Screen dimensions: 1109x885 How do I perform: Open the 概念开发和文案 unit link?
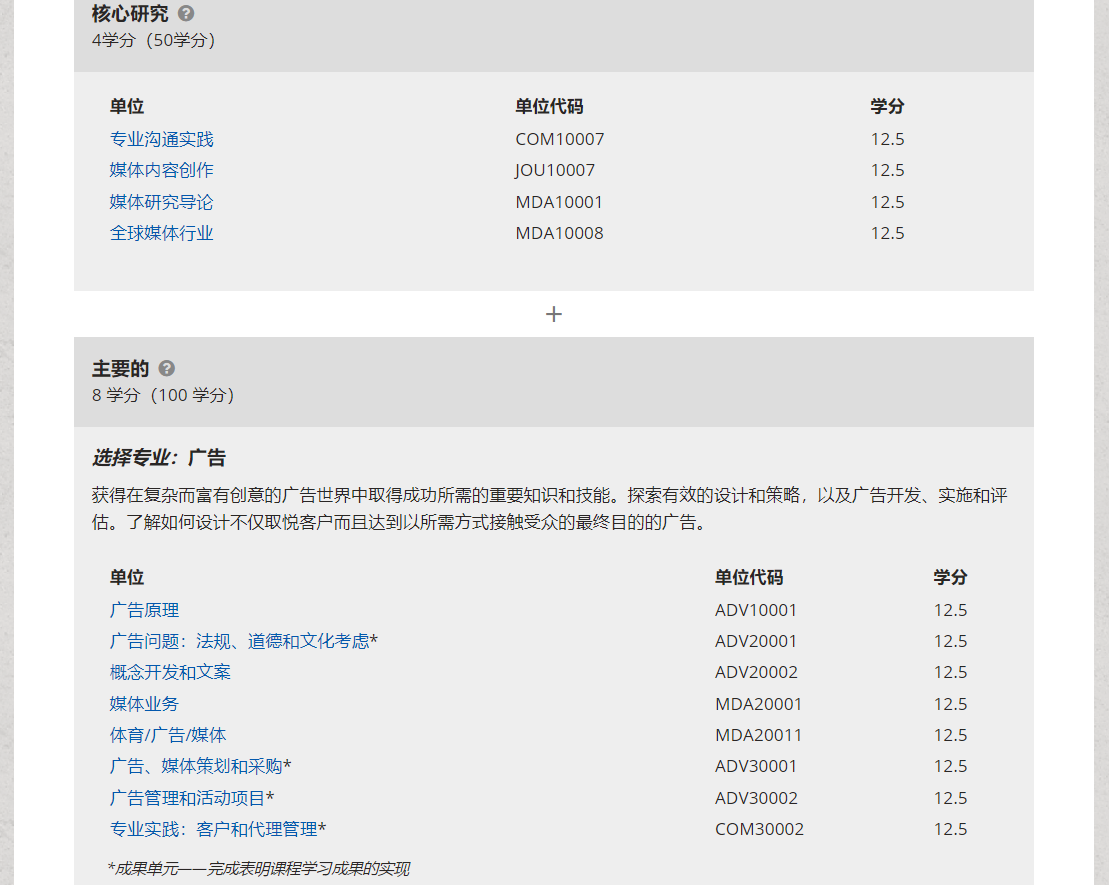point(170,672)
